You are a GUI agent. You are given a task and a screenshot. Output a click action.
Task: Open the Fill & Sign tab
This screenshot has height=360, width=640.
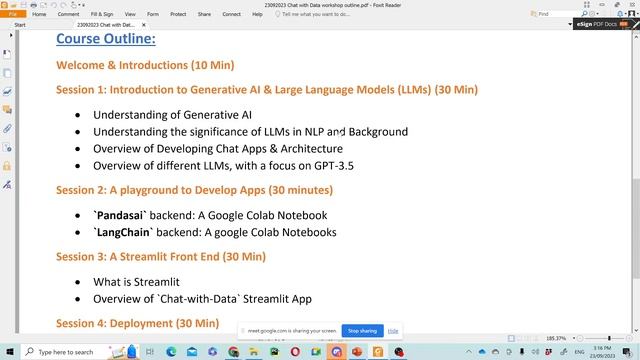coord(102,14)
